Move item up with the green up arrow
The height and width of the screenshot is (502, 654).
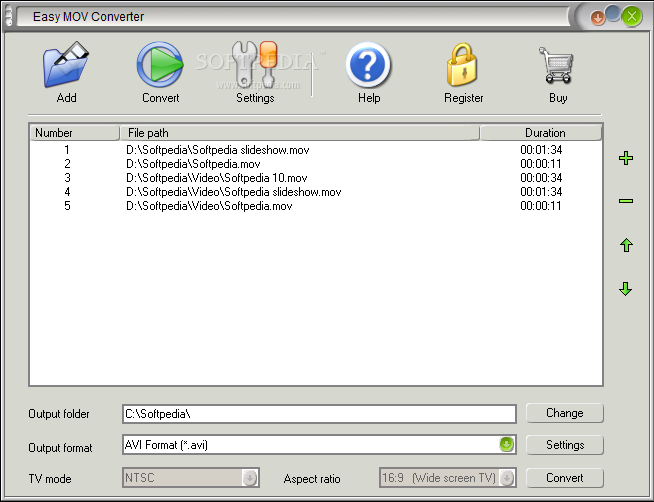[x=626, y=245]
